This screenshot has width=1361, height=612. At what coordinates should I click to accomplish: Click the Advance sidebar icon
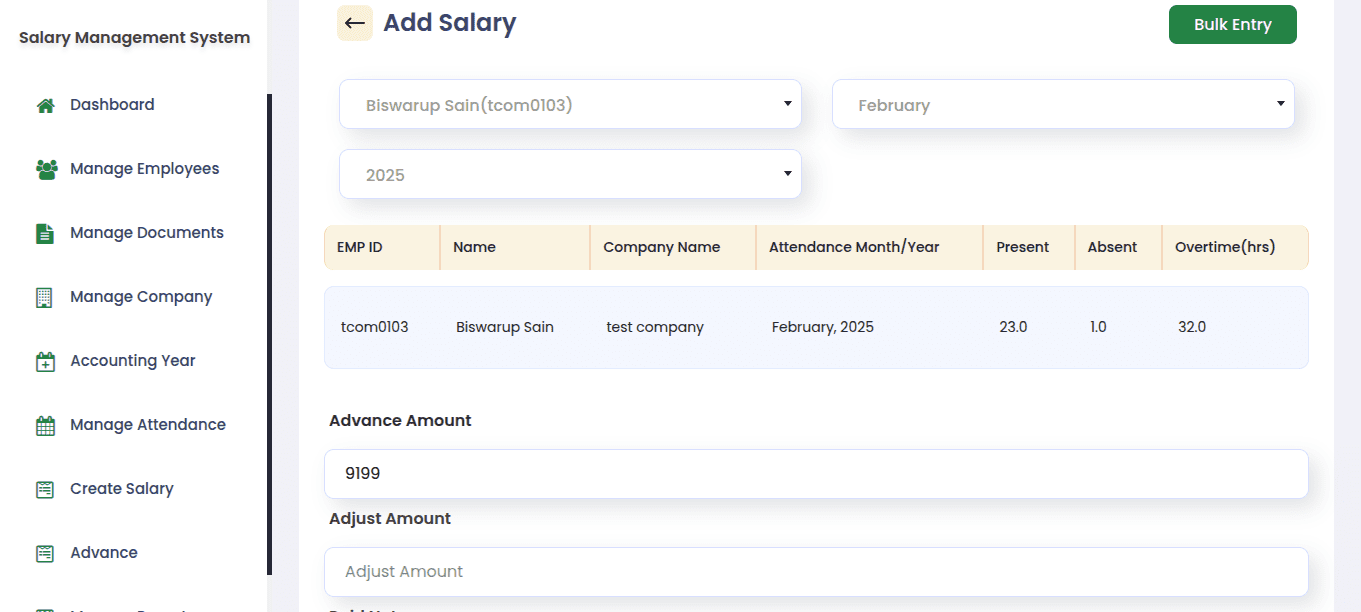point(45,553)
